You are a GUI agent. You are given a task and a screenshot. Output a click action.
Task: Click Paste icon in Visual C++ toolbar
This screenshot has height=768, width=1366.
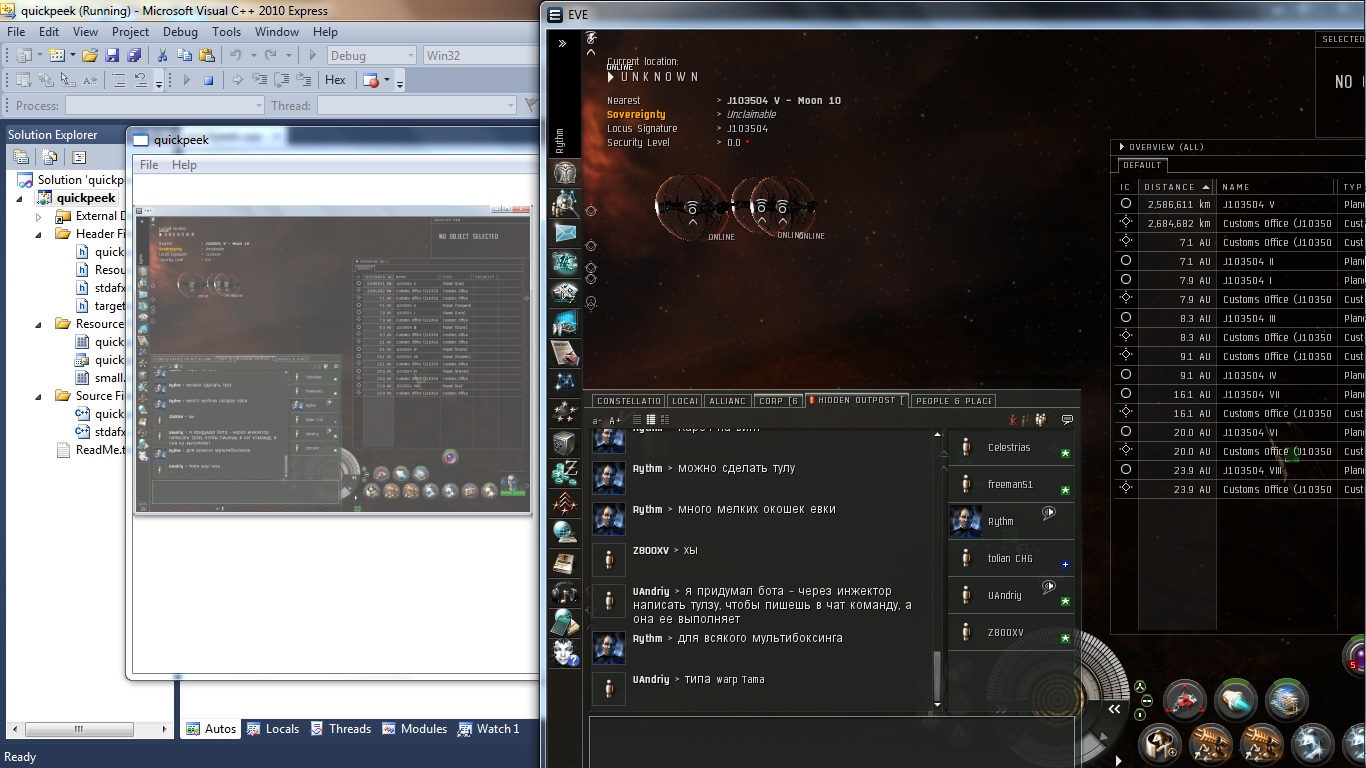point(207,55)
